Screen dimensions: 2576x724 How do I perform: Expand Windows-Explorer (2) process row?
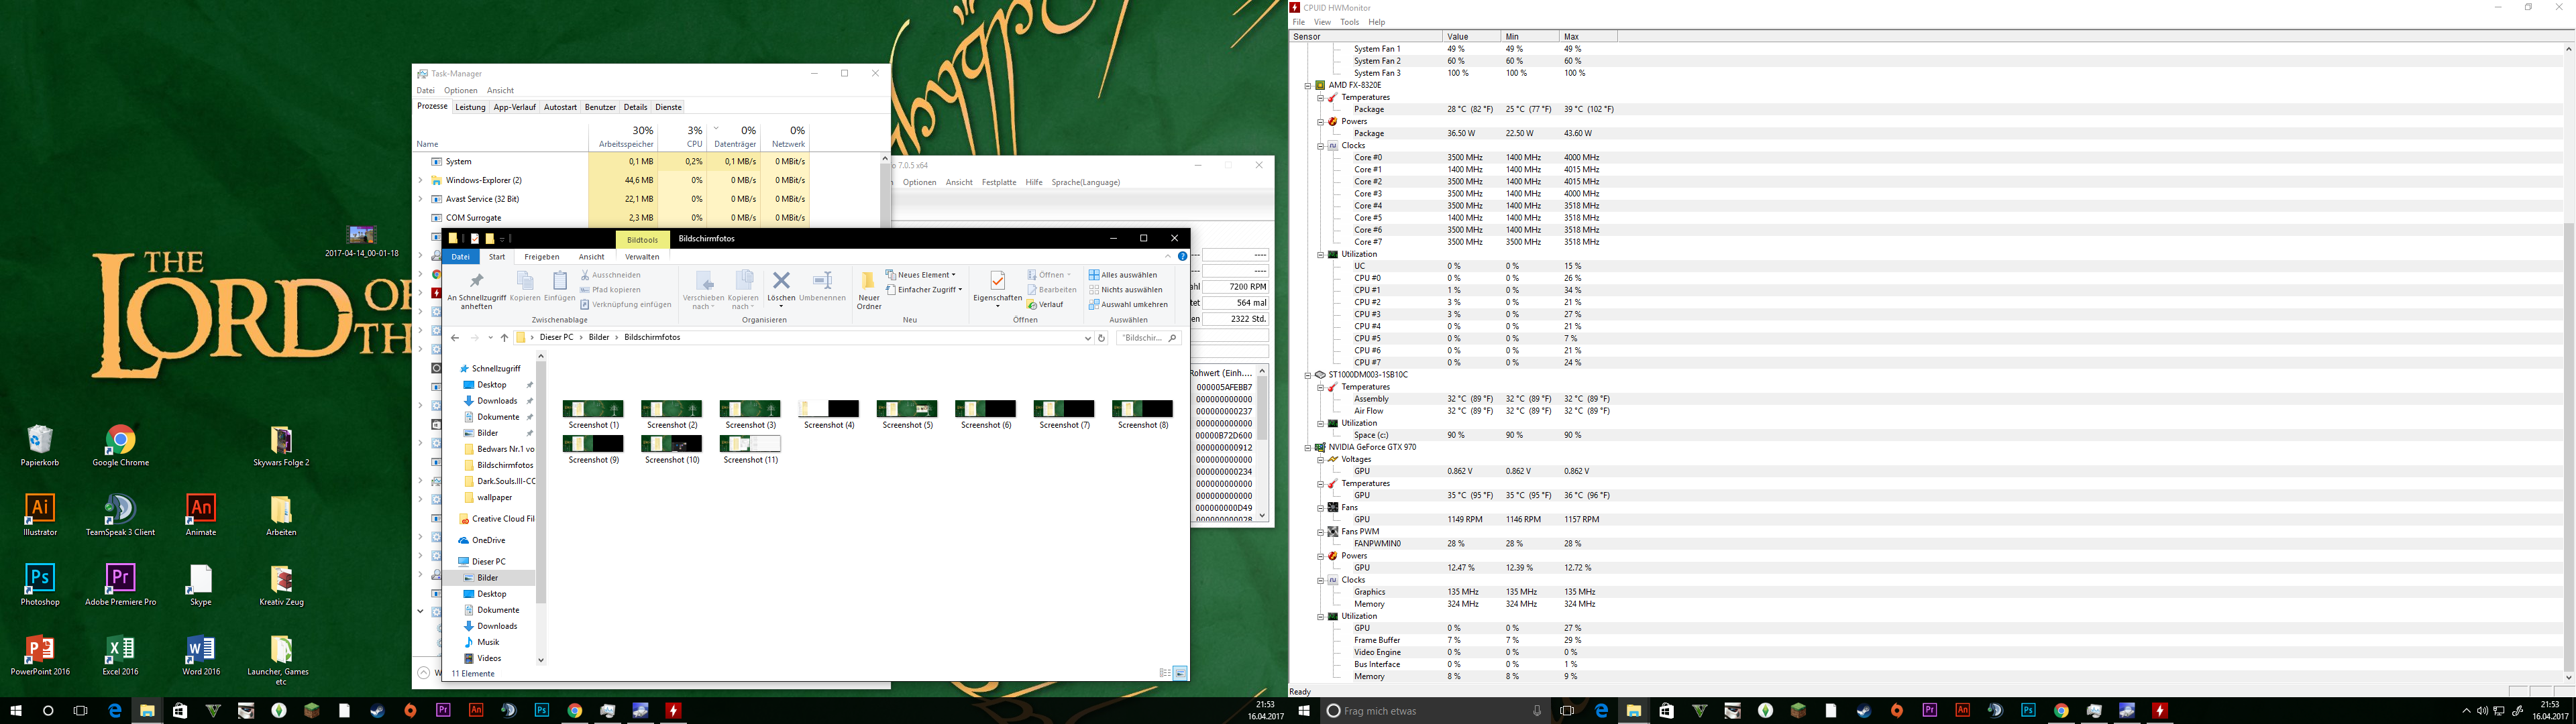(421, 180)
